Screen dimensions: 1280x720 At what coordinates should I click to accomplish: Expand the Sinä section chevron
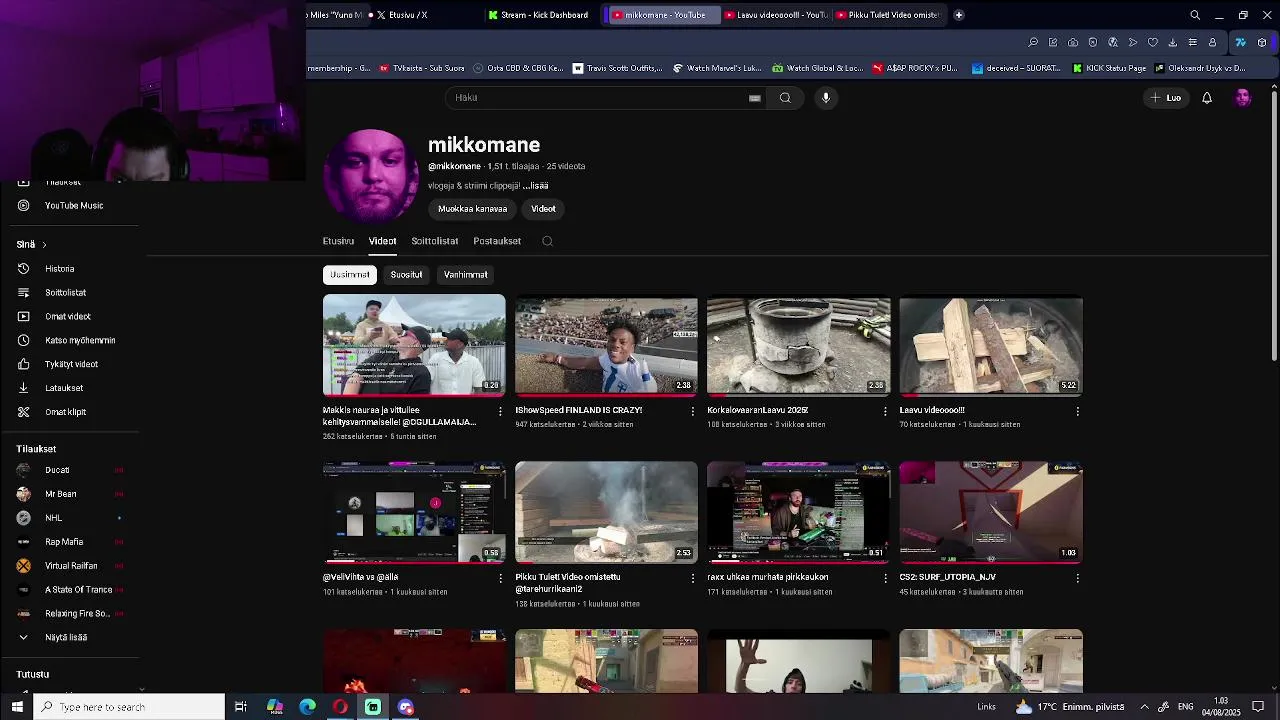coord(44,245)
